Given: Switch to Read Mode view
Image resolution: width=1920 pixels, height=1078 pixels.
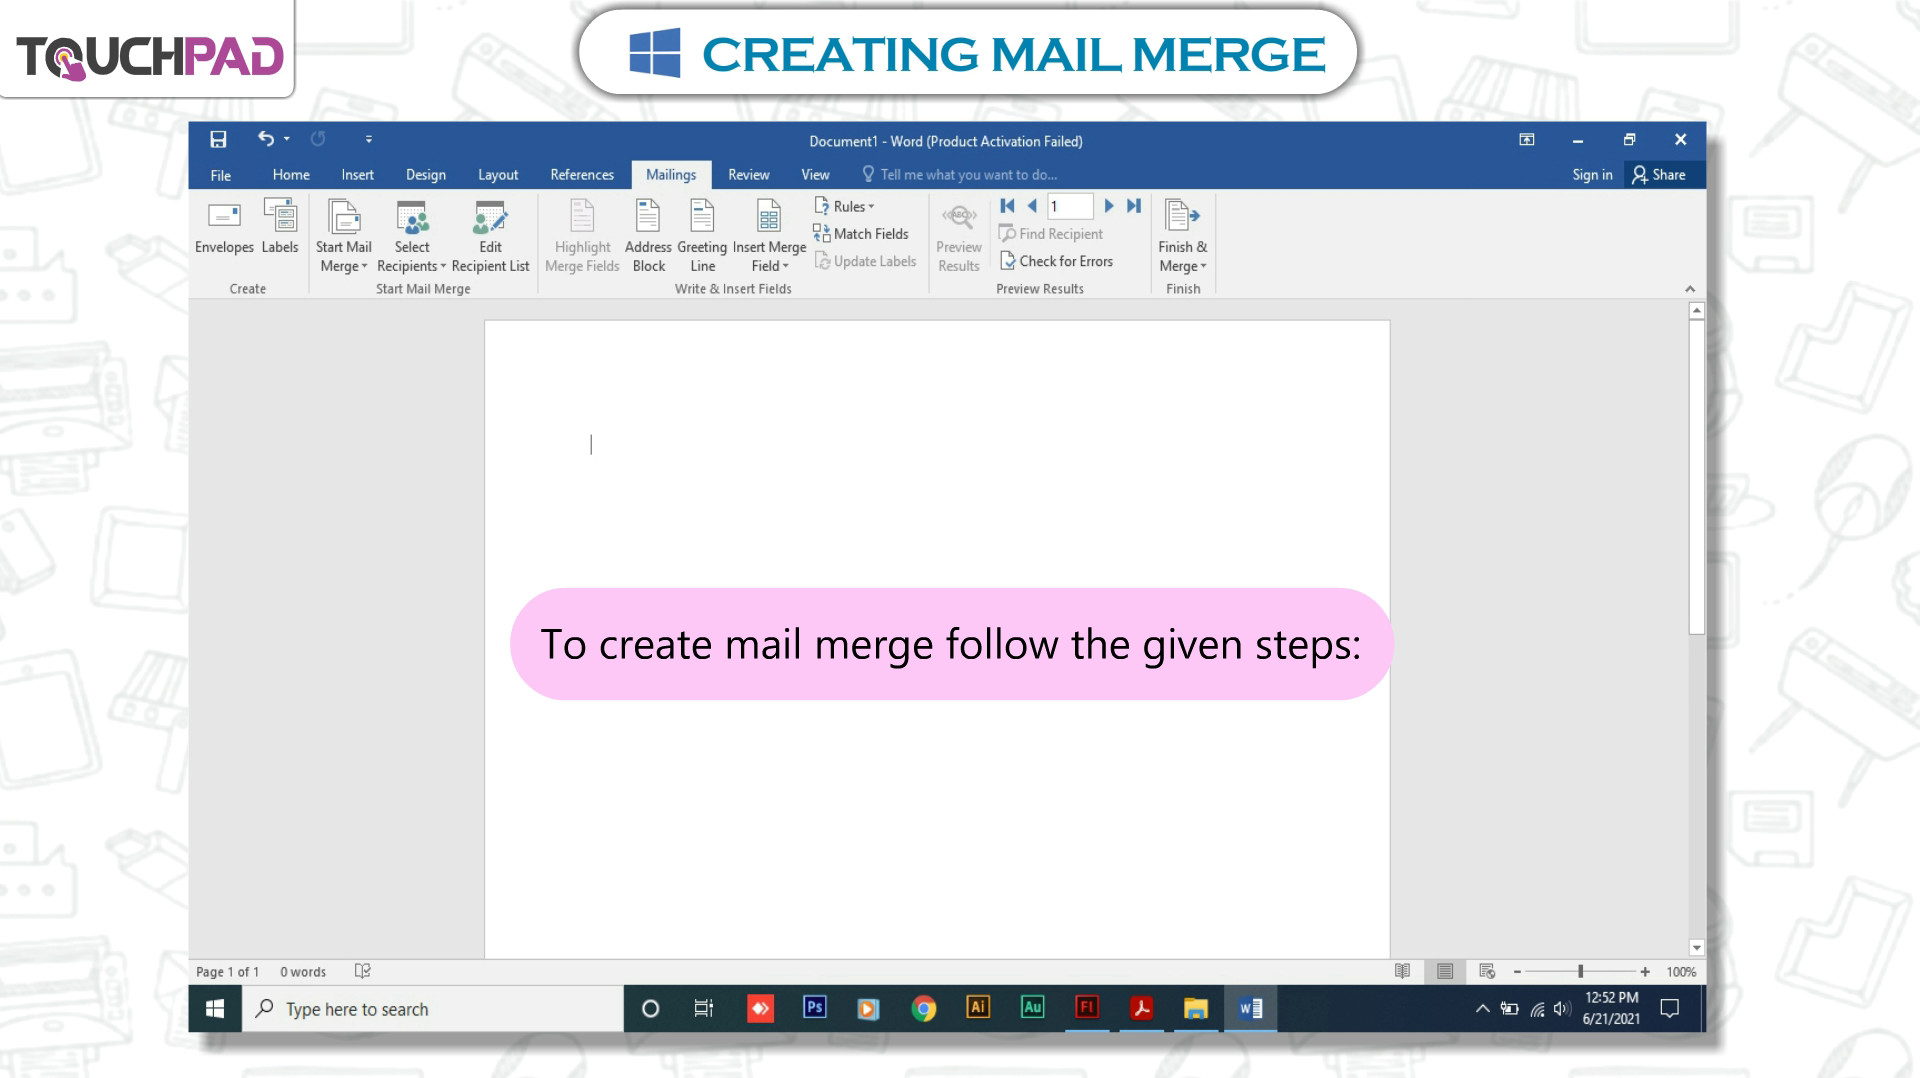Looking at the screenshot, I should (x=1402, y=971).
